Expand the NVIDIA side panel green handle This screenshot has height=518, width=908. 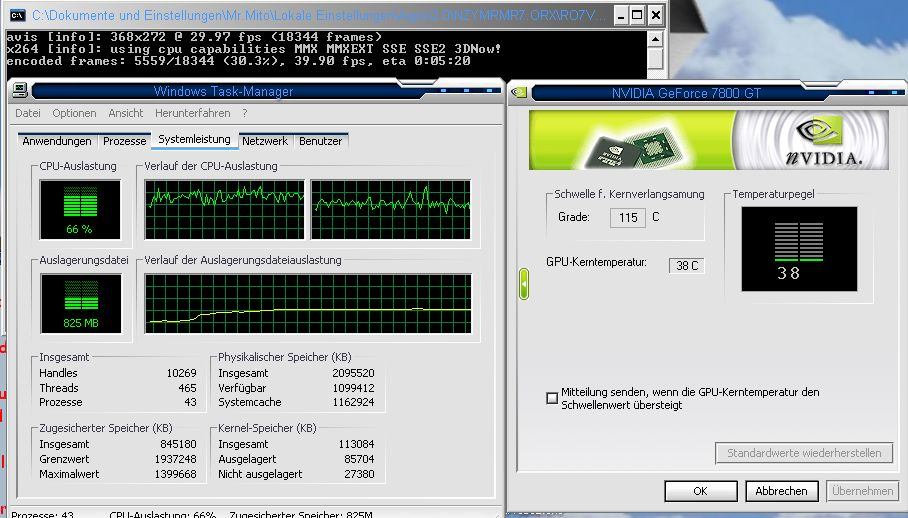tap(523, 284)
